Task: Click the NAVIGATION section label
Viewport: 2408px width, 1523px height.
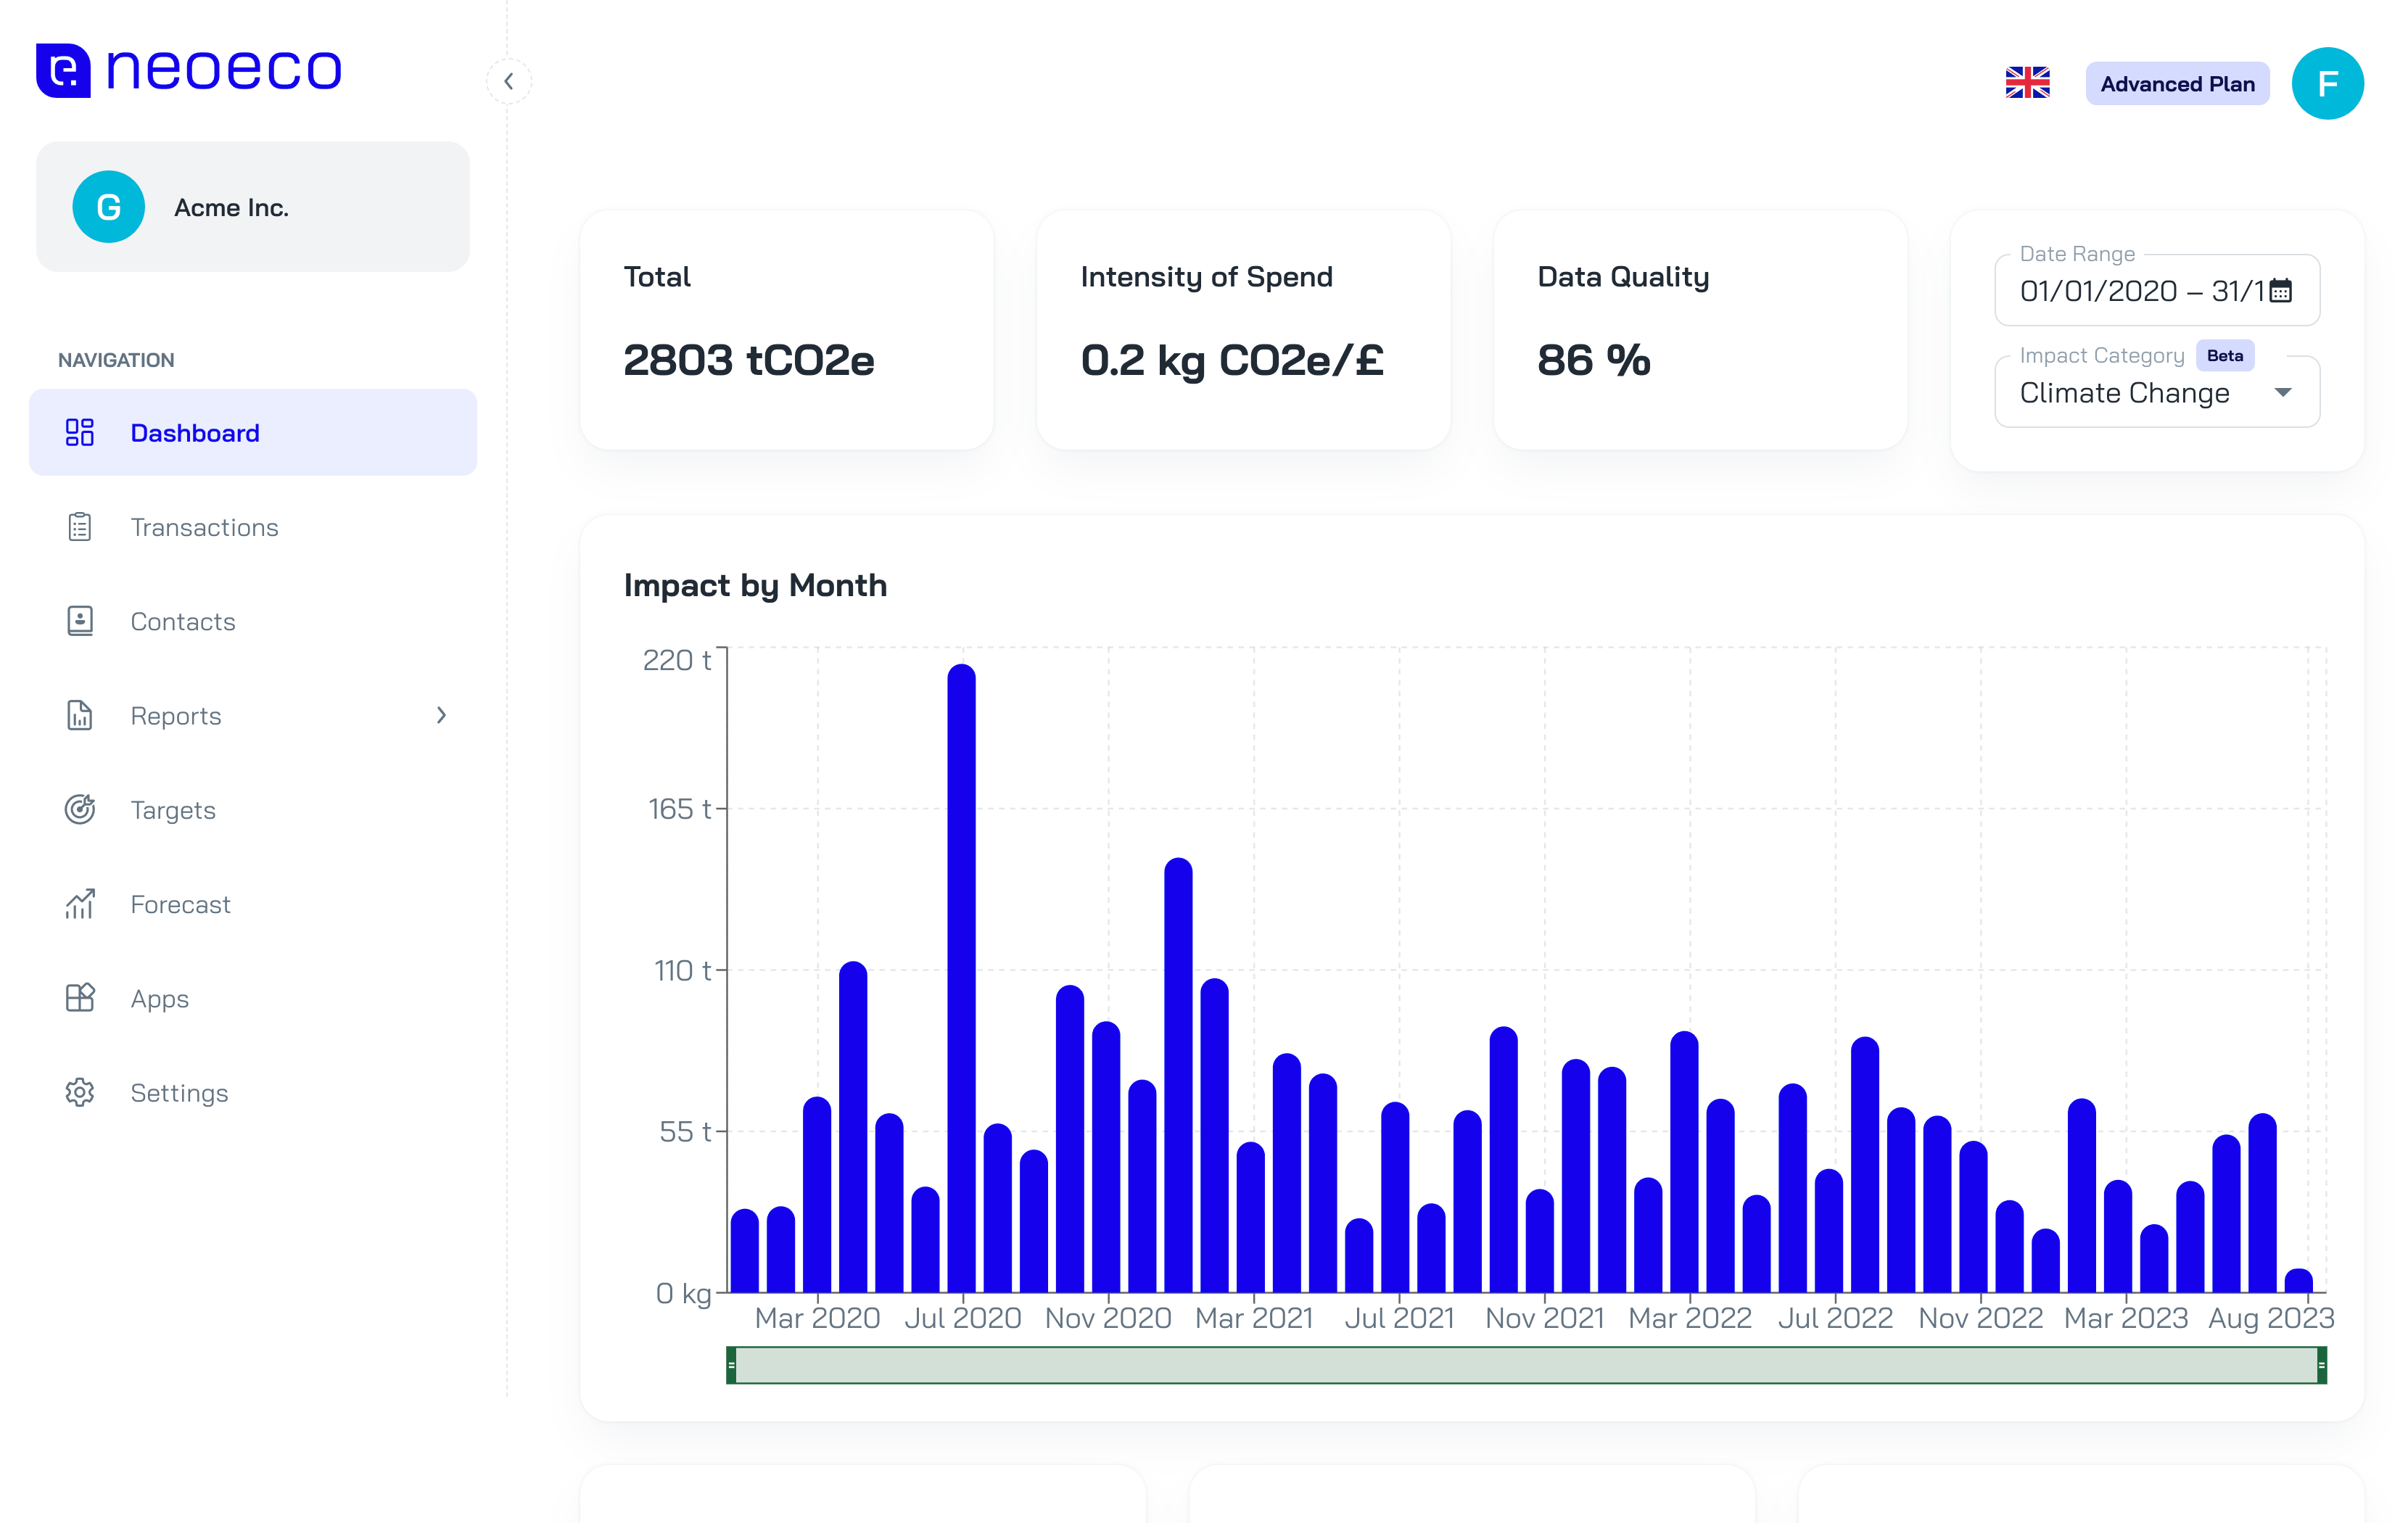Action: tap(116, 360)
